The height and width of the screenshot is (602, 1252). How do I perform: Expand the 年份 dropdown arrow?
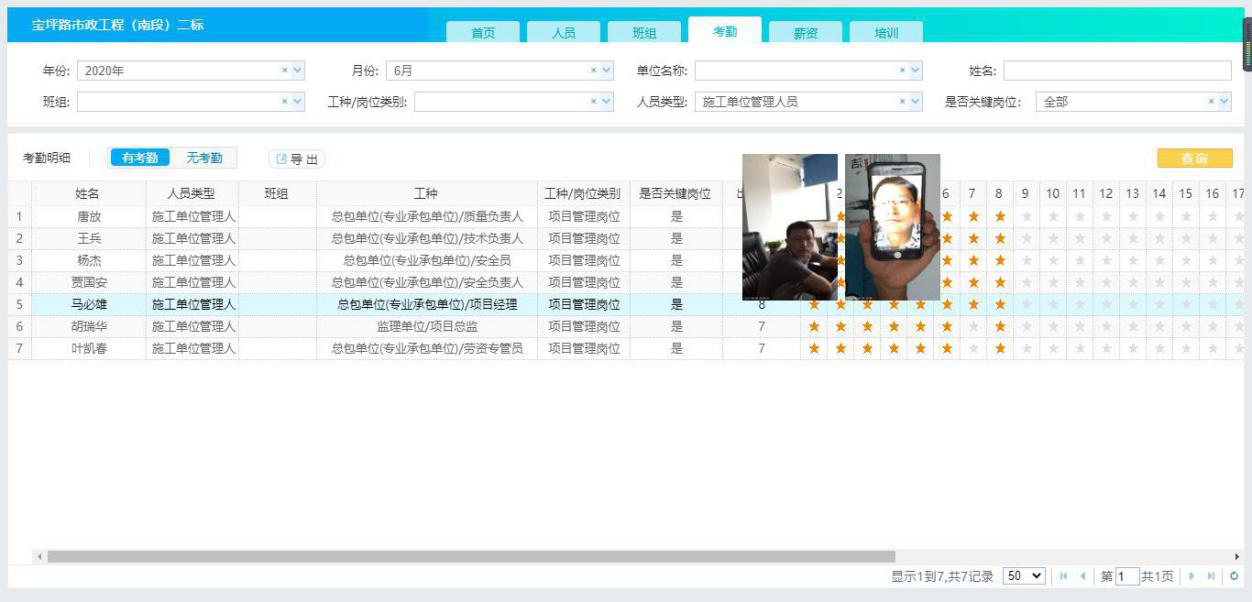(297, 71)
